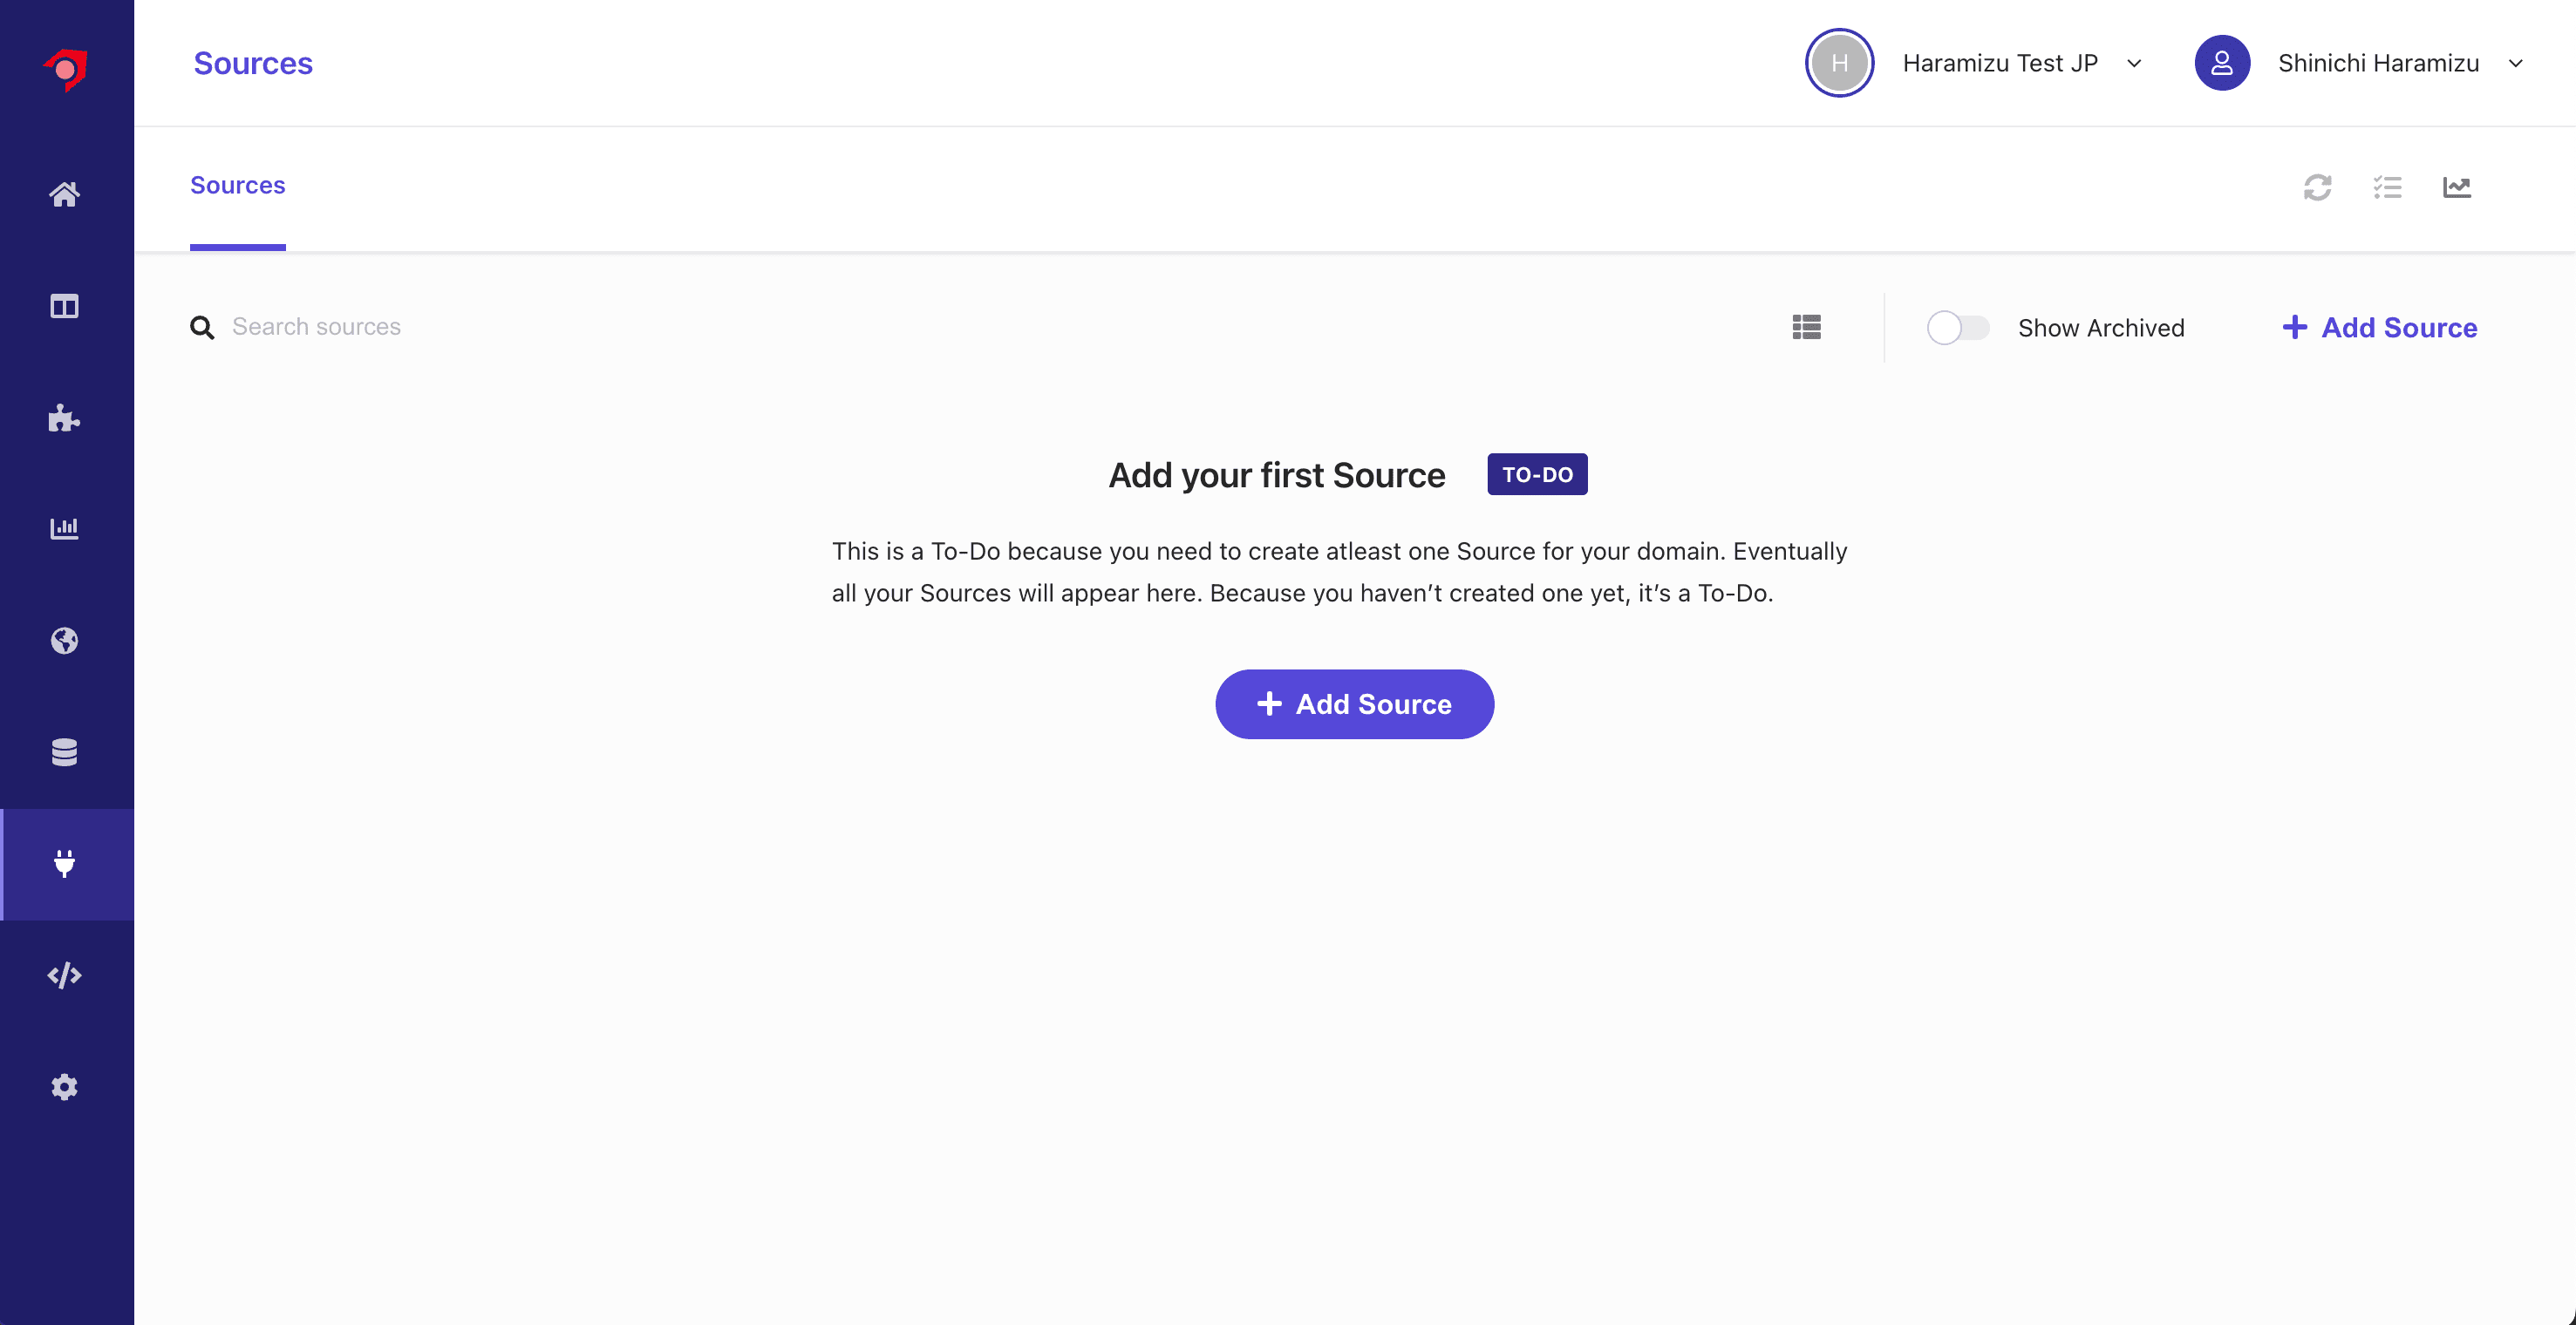
Task: Click the line chart toolbar icon
Action: coord(2456,187)
